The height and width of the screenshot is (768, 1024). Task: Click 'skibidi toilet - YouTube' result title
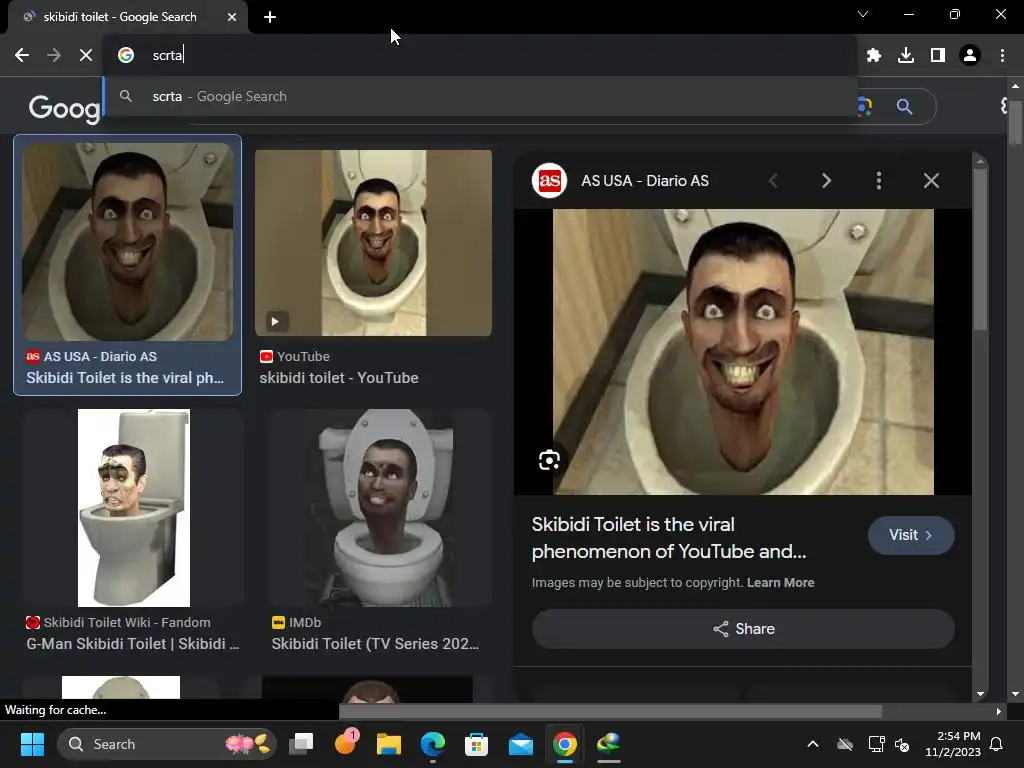click(x=338, y=377)
